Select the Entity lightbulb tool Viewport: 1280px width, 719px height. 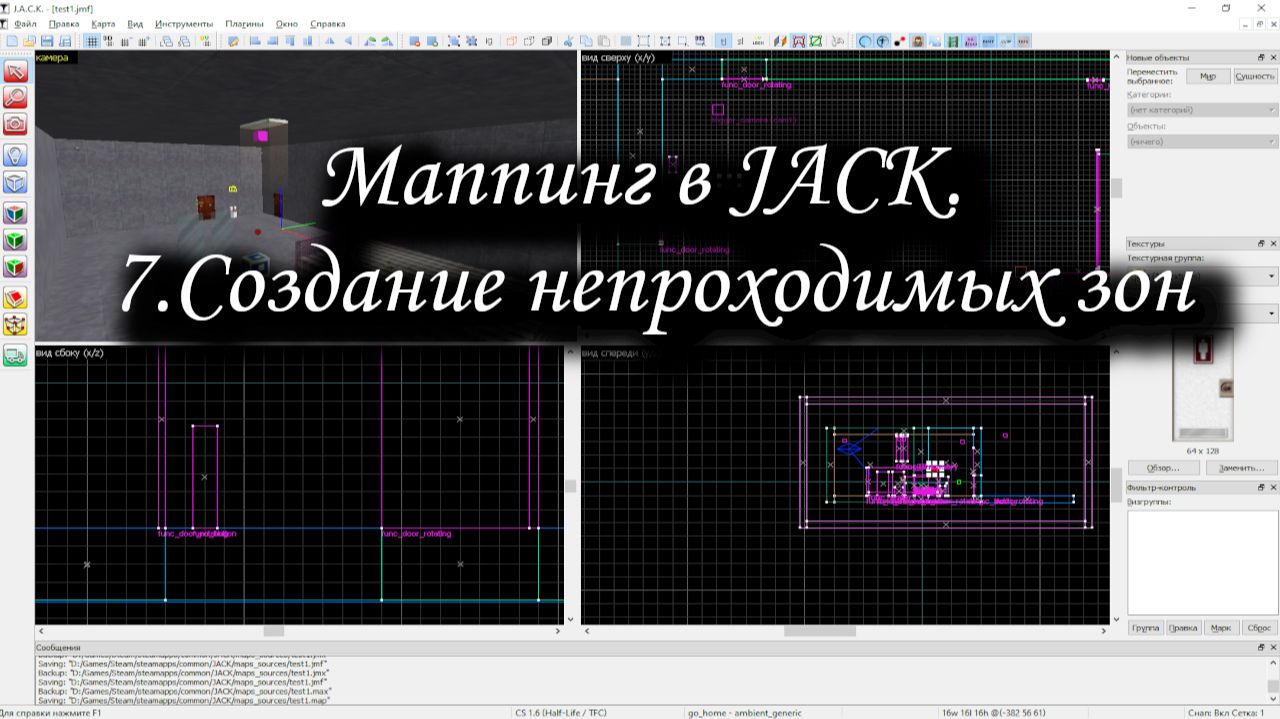coord(16,155)
